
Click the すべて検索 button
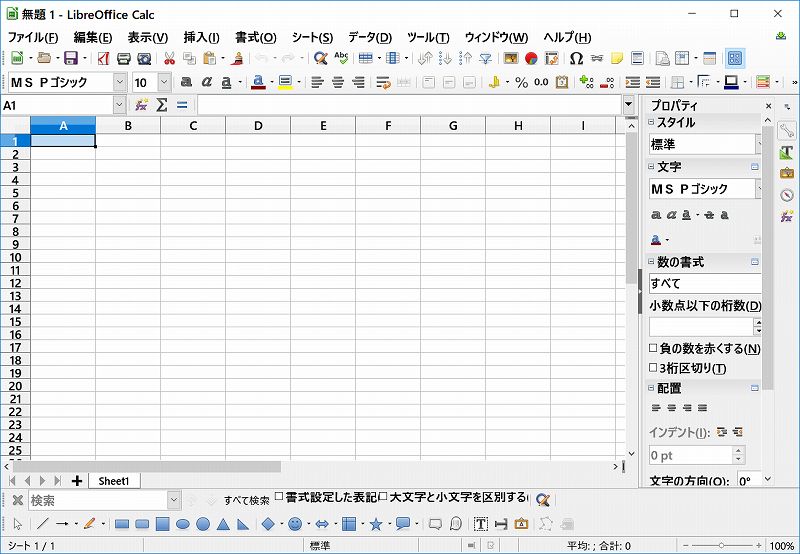pos(246,500)
